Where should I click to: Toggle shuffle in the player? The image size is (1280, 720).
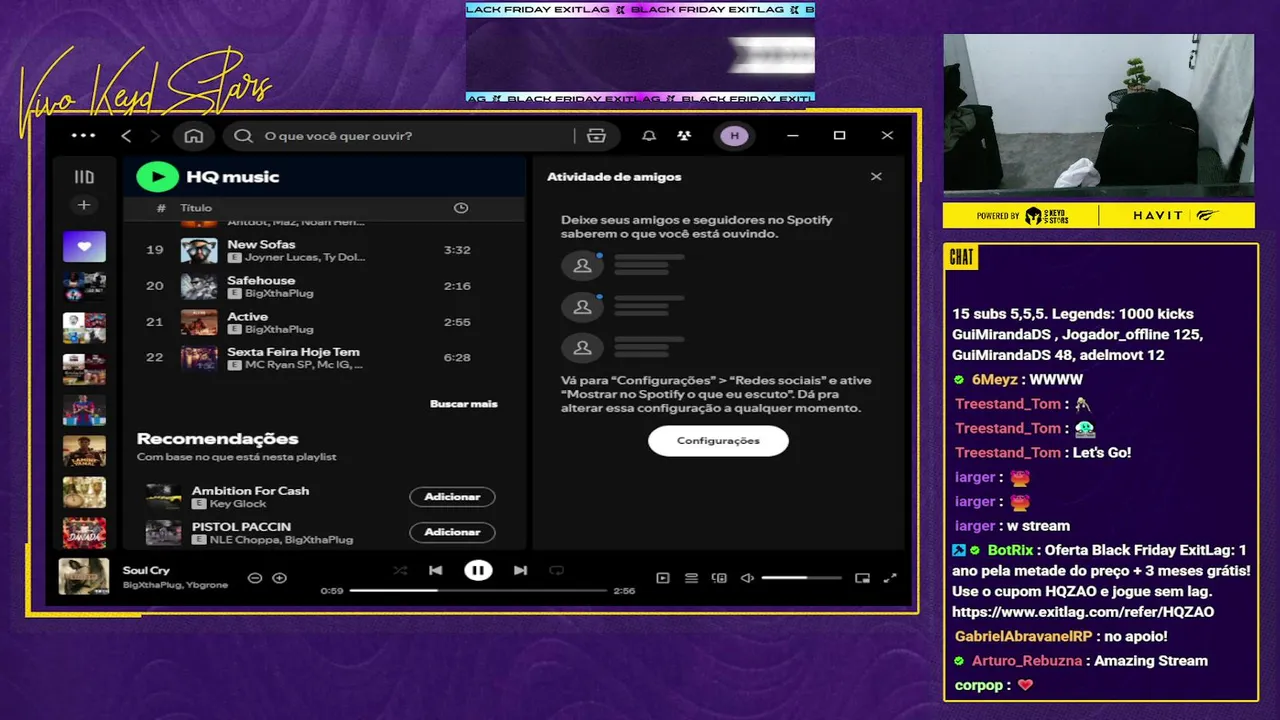(x=400, y=570)
